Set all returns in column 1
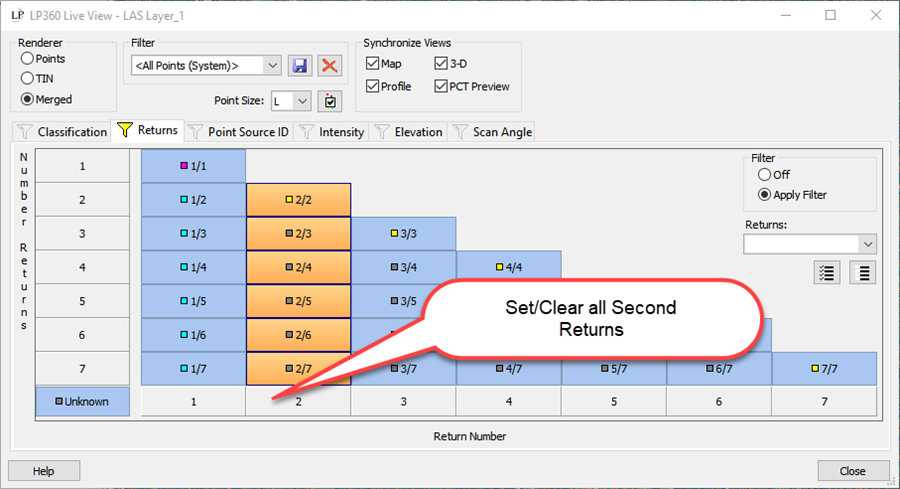900x489 pixels. pos(193,402)
